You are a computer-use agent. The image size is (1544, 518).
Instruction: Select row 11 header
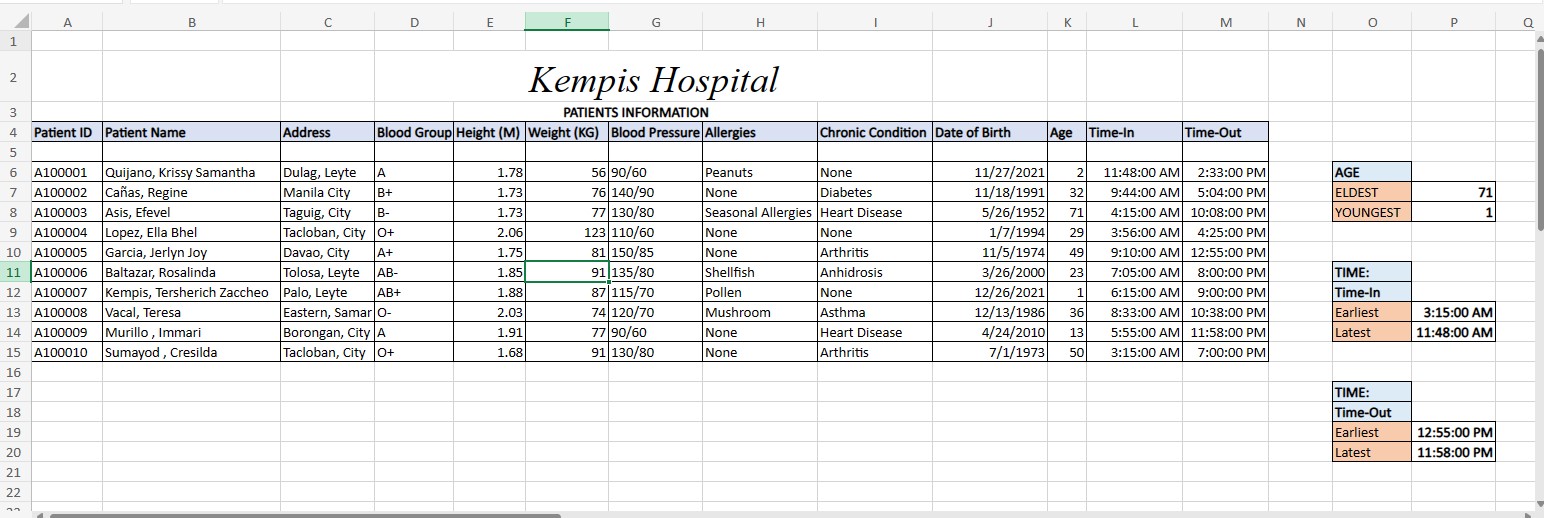(x=16, y=272)
